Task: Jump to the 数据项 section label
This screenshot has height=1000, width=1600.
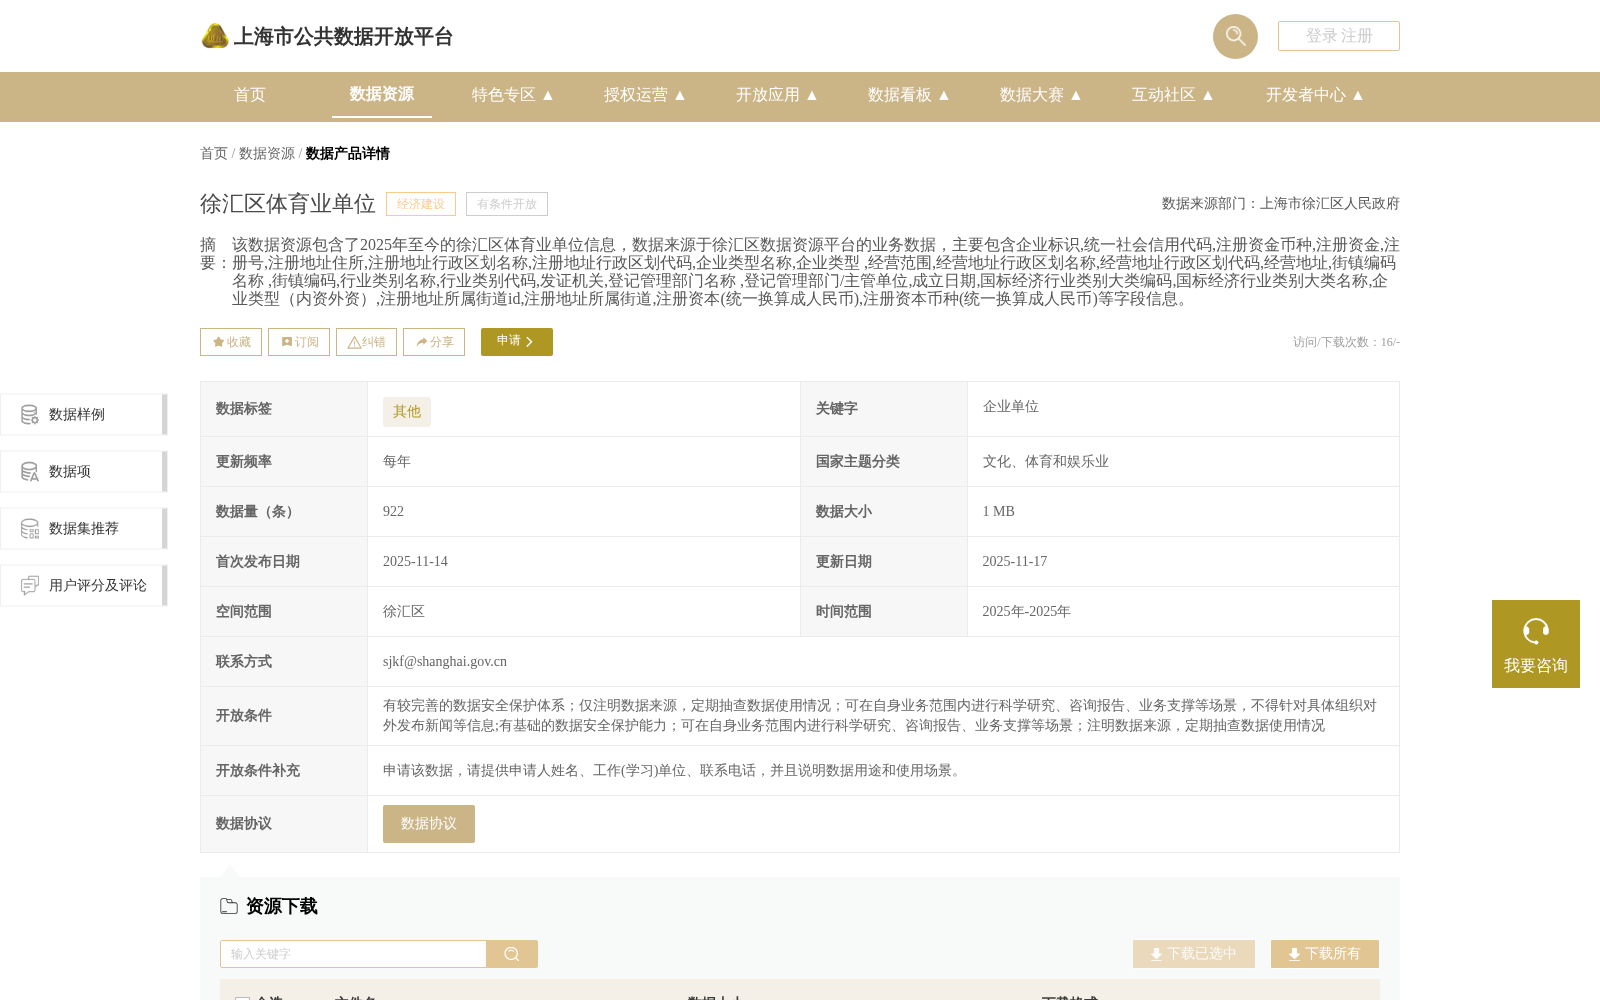Action: click(x=70, y=471)
